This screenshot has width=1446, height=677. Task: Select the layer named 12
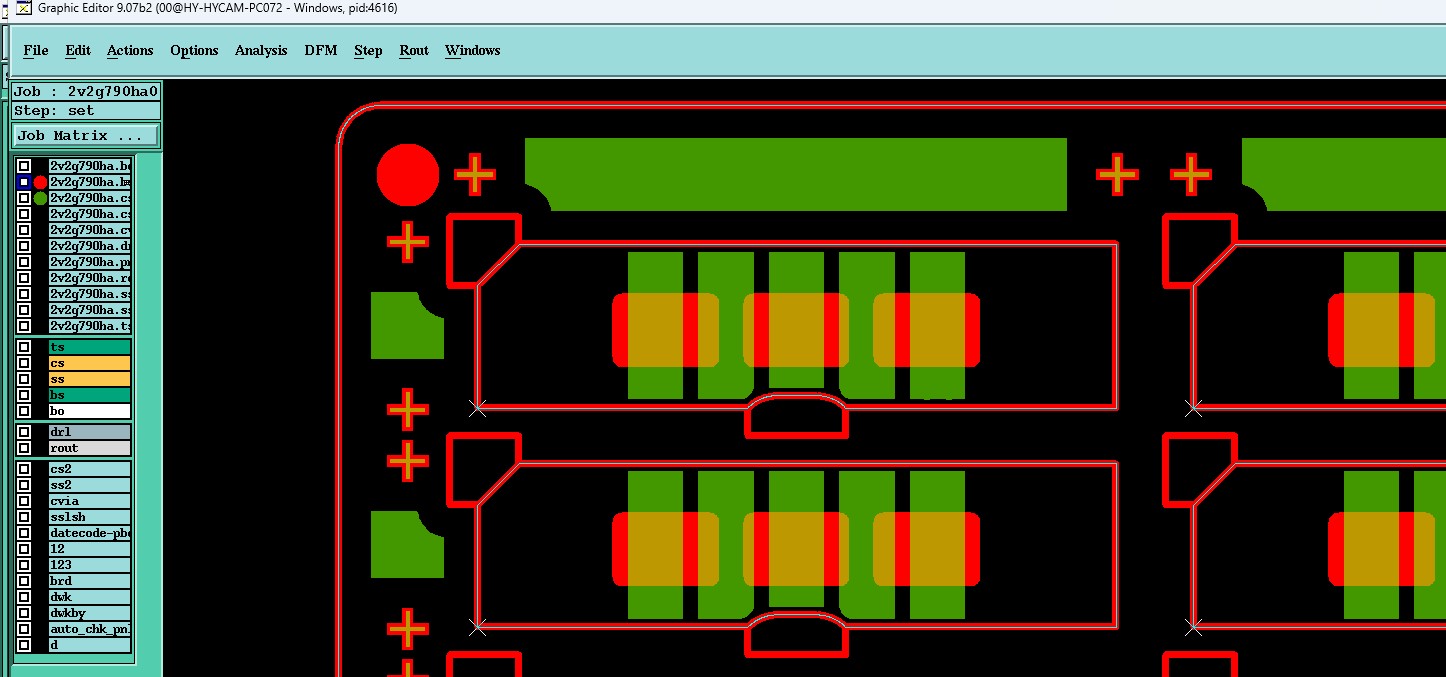pyautogui.click(x=89, y=549)
